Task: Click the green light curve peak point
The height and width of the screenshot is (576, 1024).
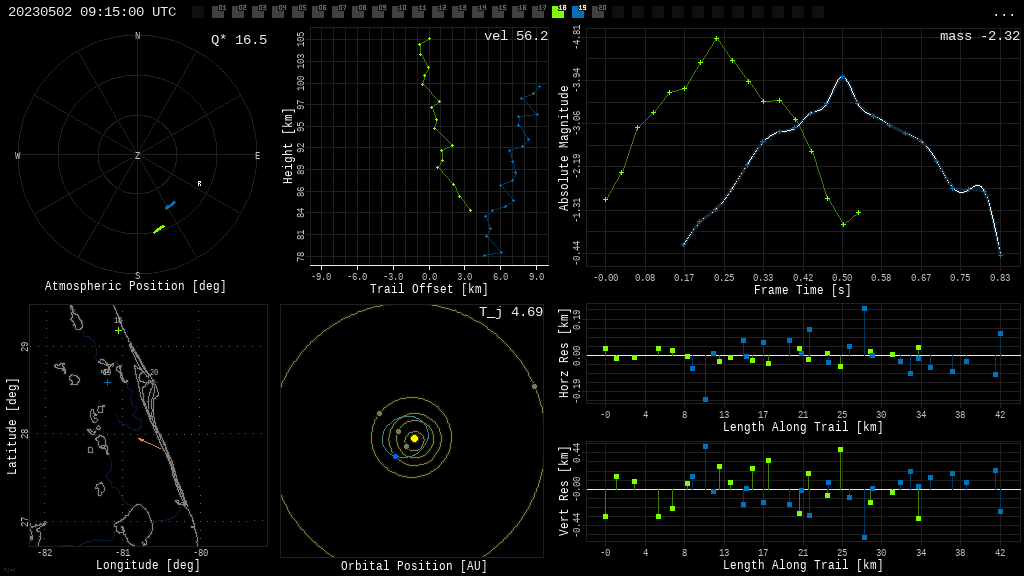Action: point(716,39)
